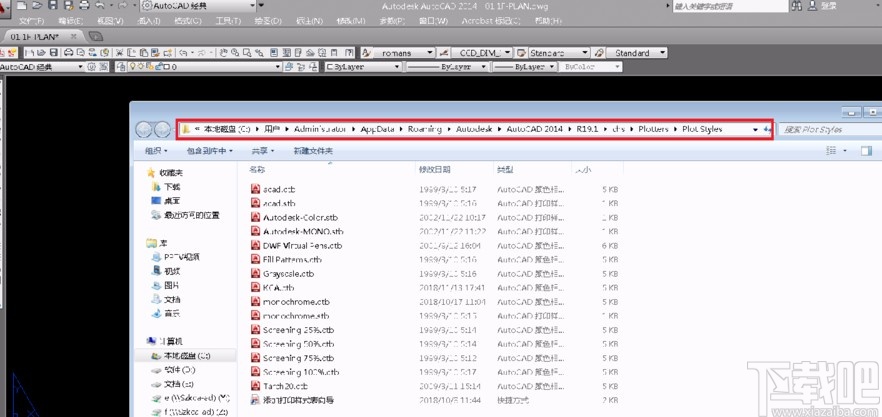Viewport: 882px width, 417px height.
Task: Click 包含到库中 in Explorer toolbar
Action: coord(210,151)
